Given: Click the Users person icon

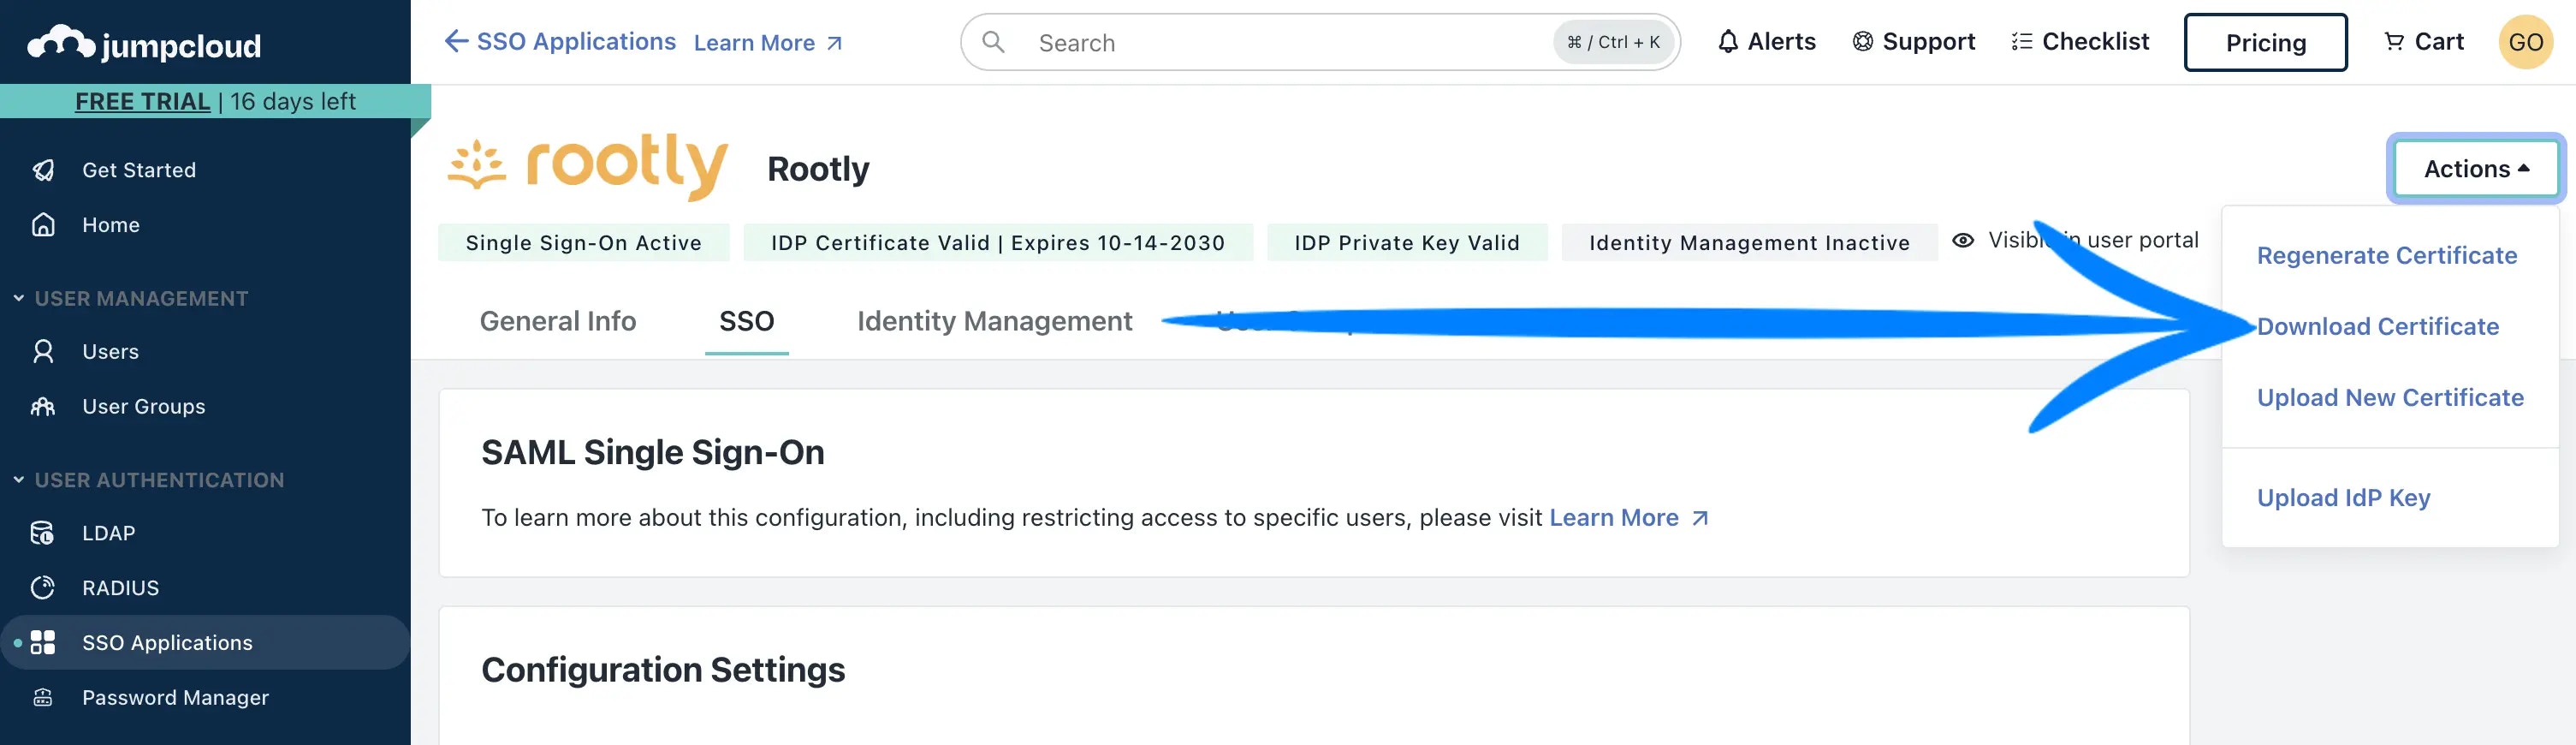Looking at the screenshot, I should (x=43, y=352).
